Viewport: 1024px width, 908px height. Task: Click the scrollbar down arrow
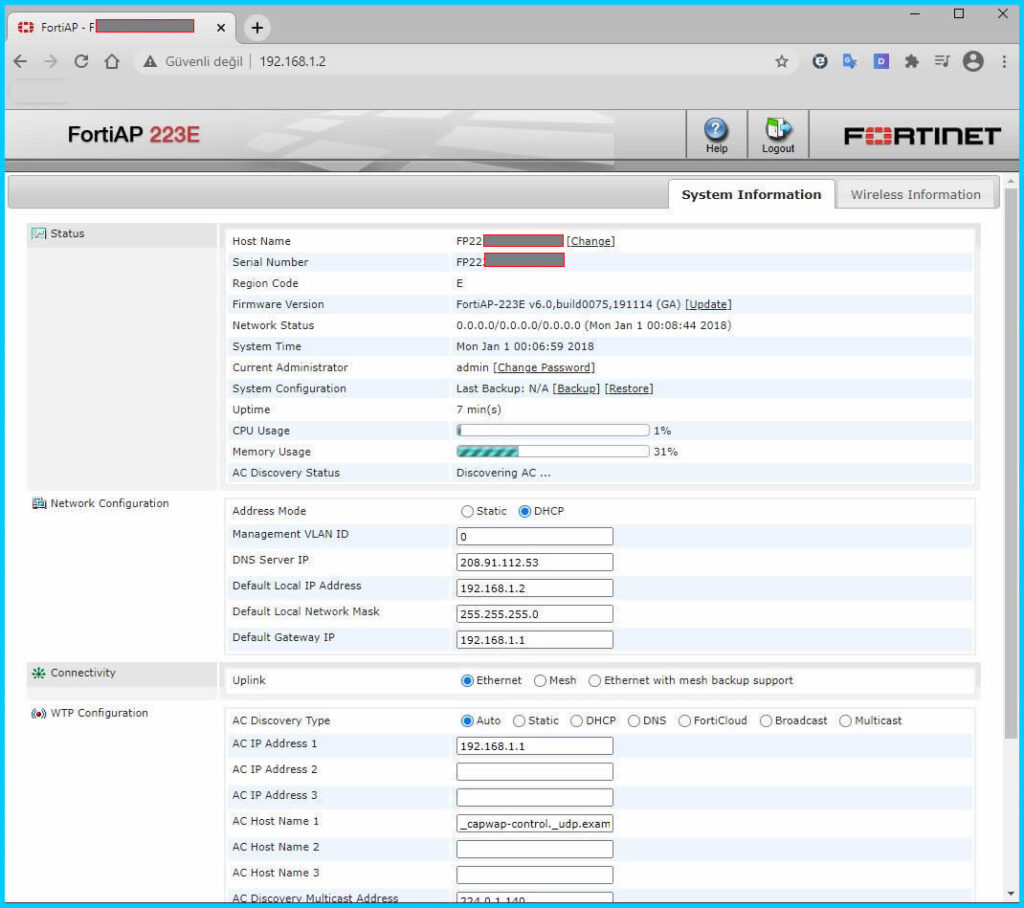pos(1010,893)
